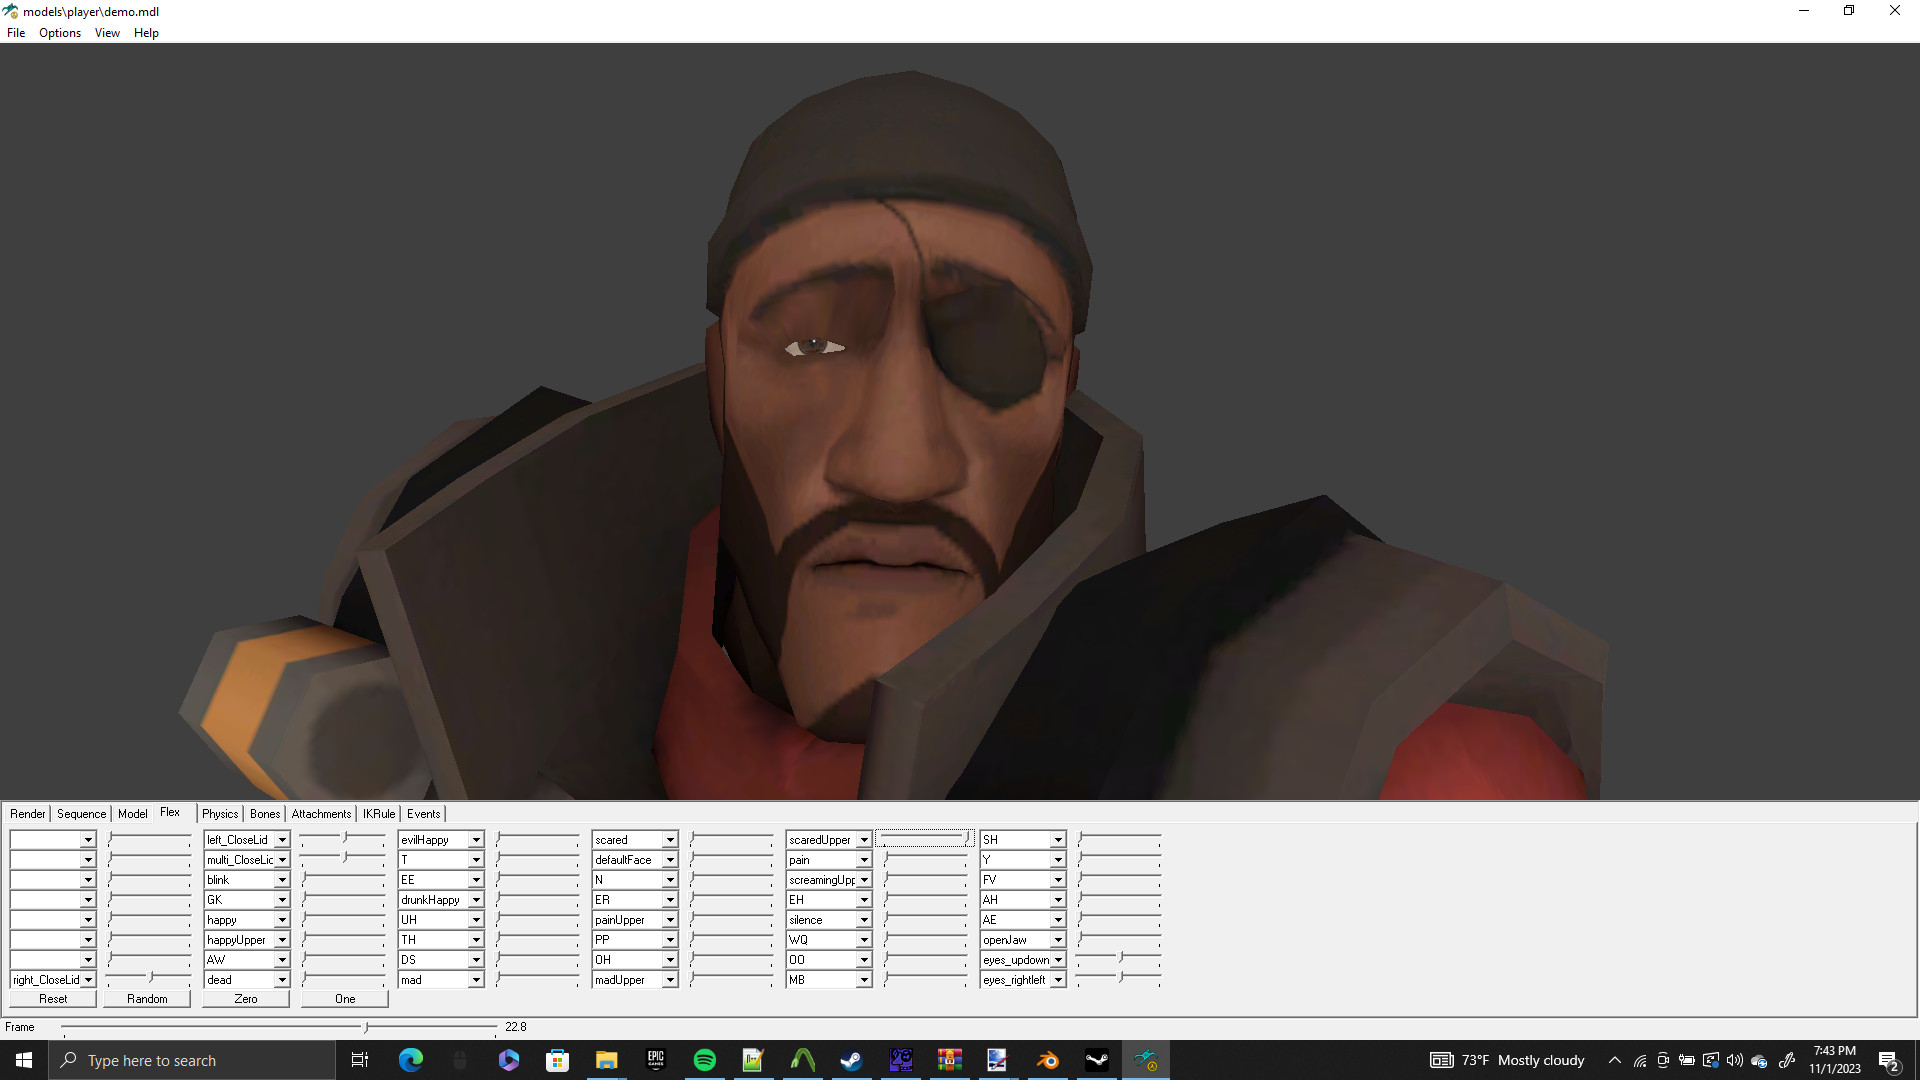Screen dimensions: 1920x1080
Task: Open the active Half-Life Model Viewer taskbar icon
Action: point(1147,1059)
